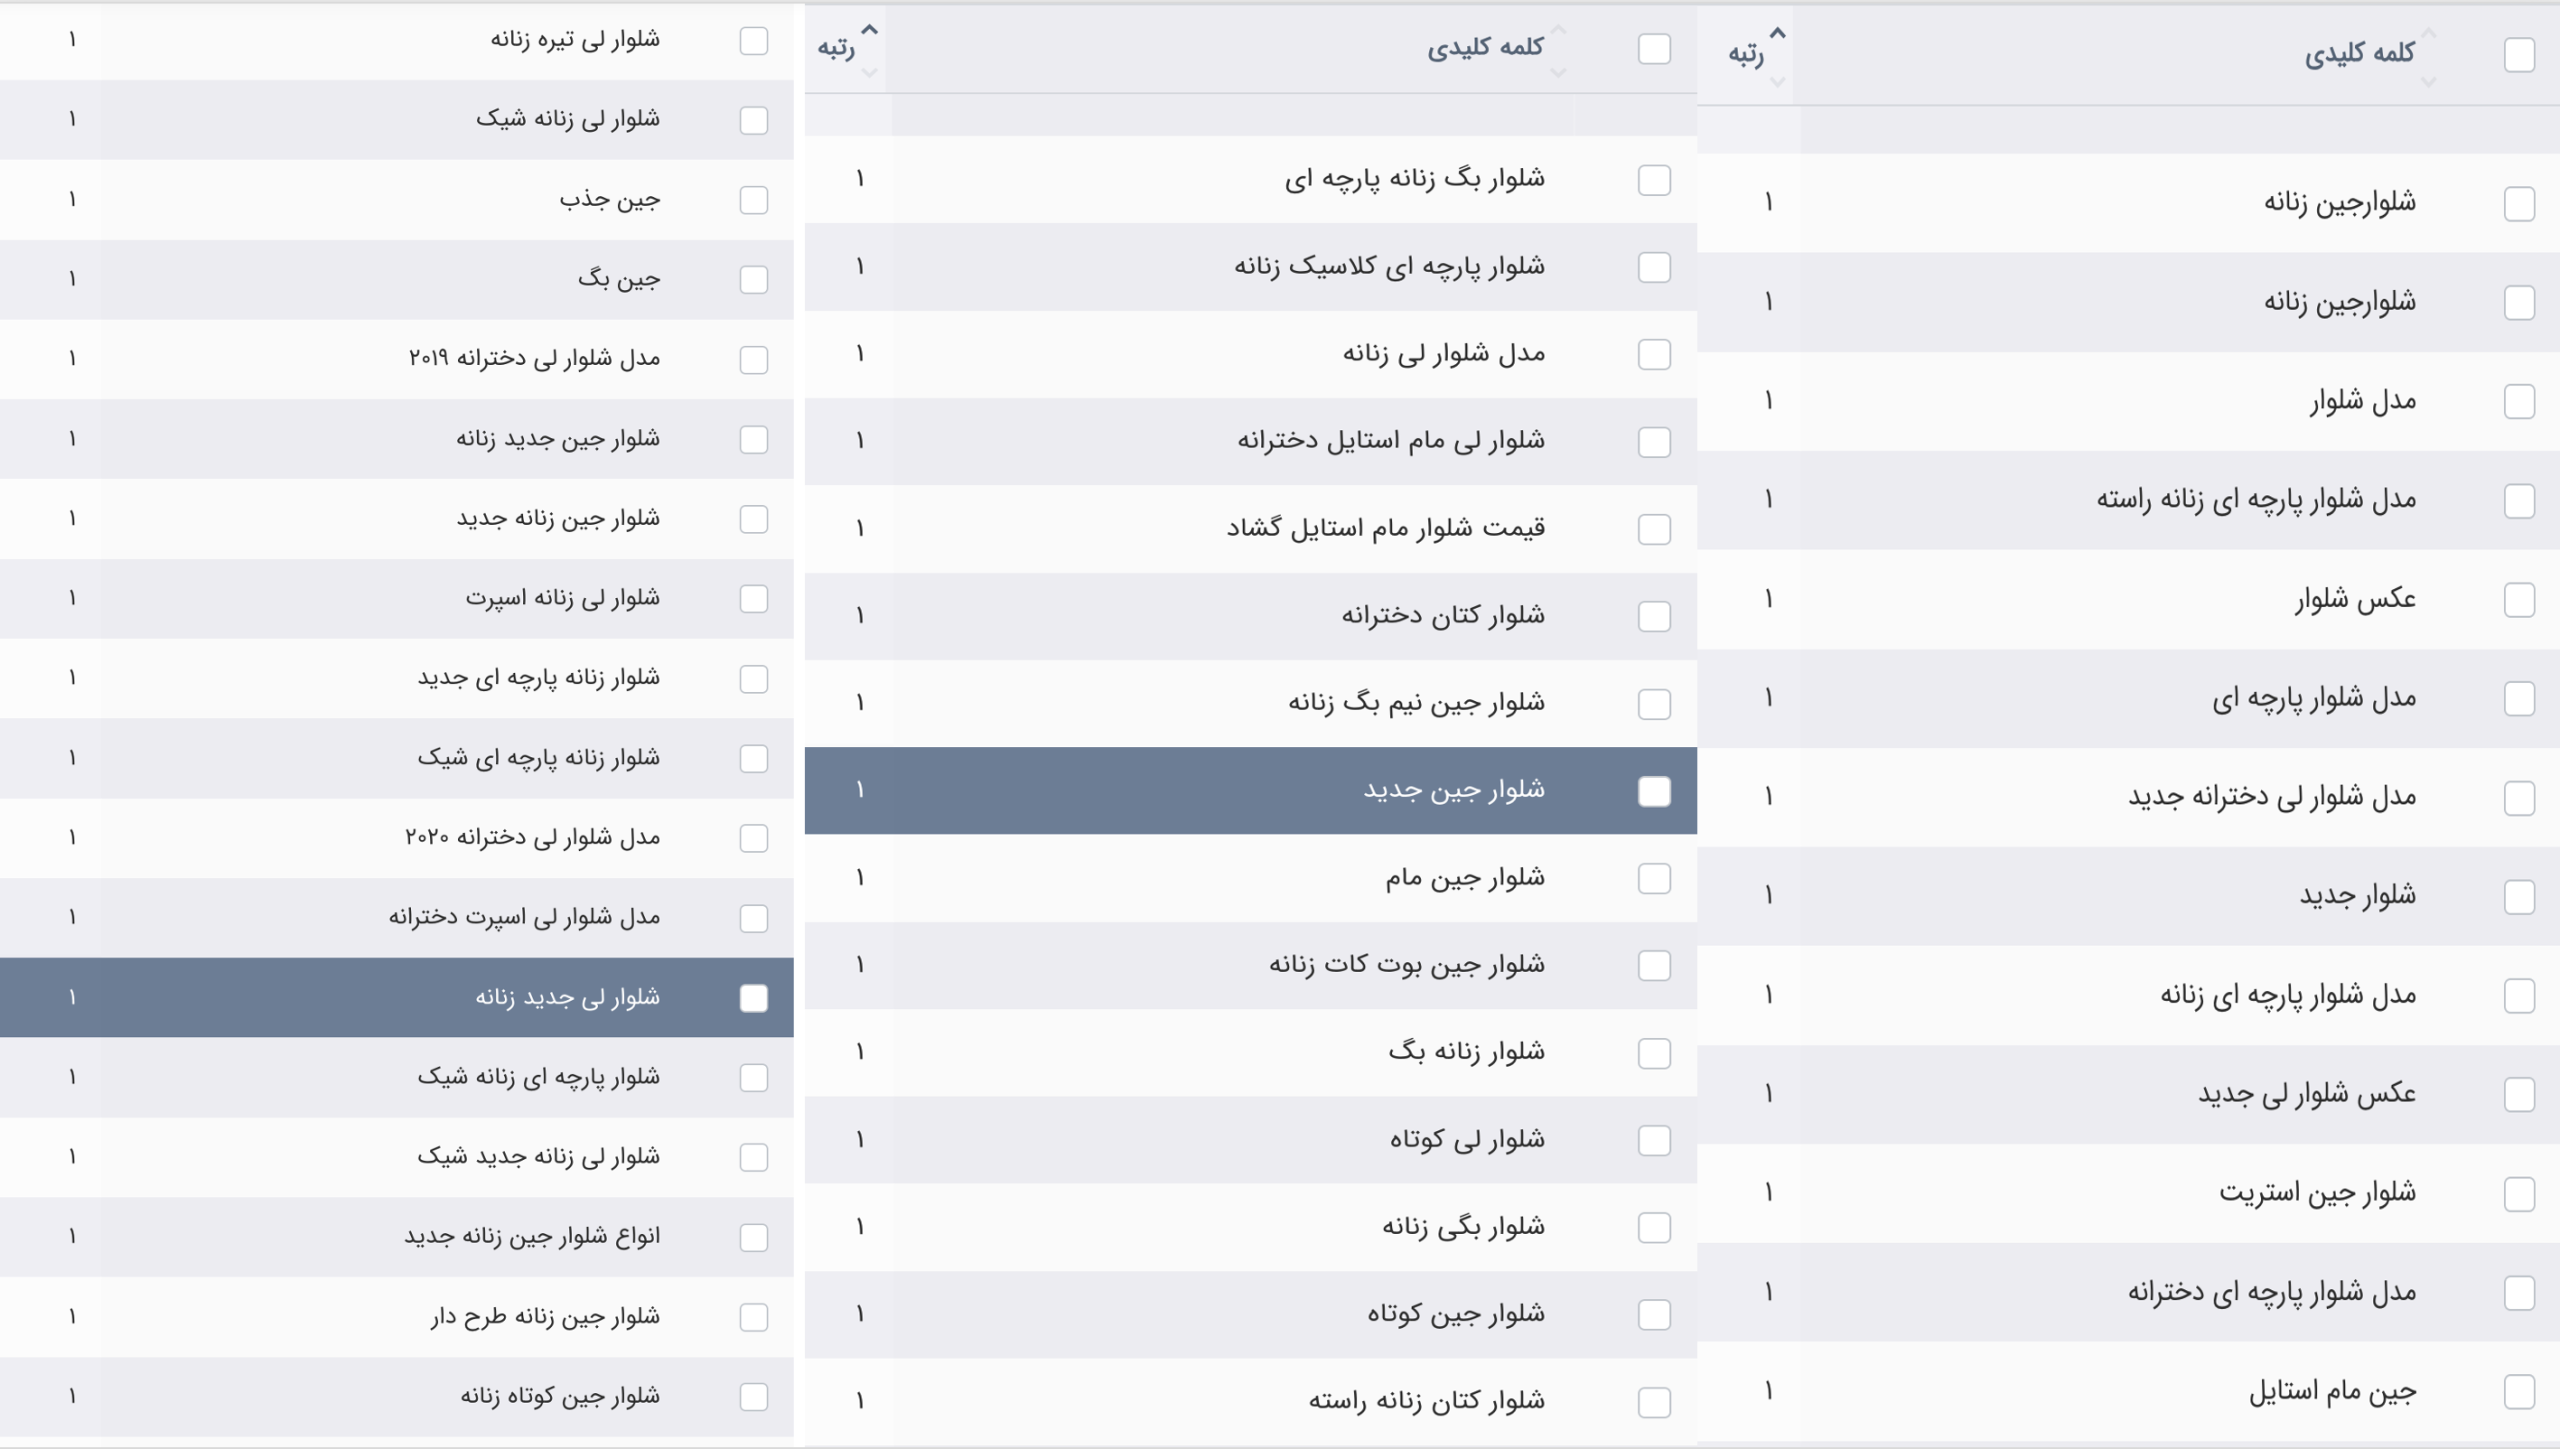Tick select-all checkbox in right table header

pos(2519,54)
